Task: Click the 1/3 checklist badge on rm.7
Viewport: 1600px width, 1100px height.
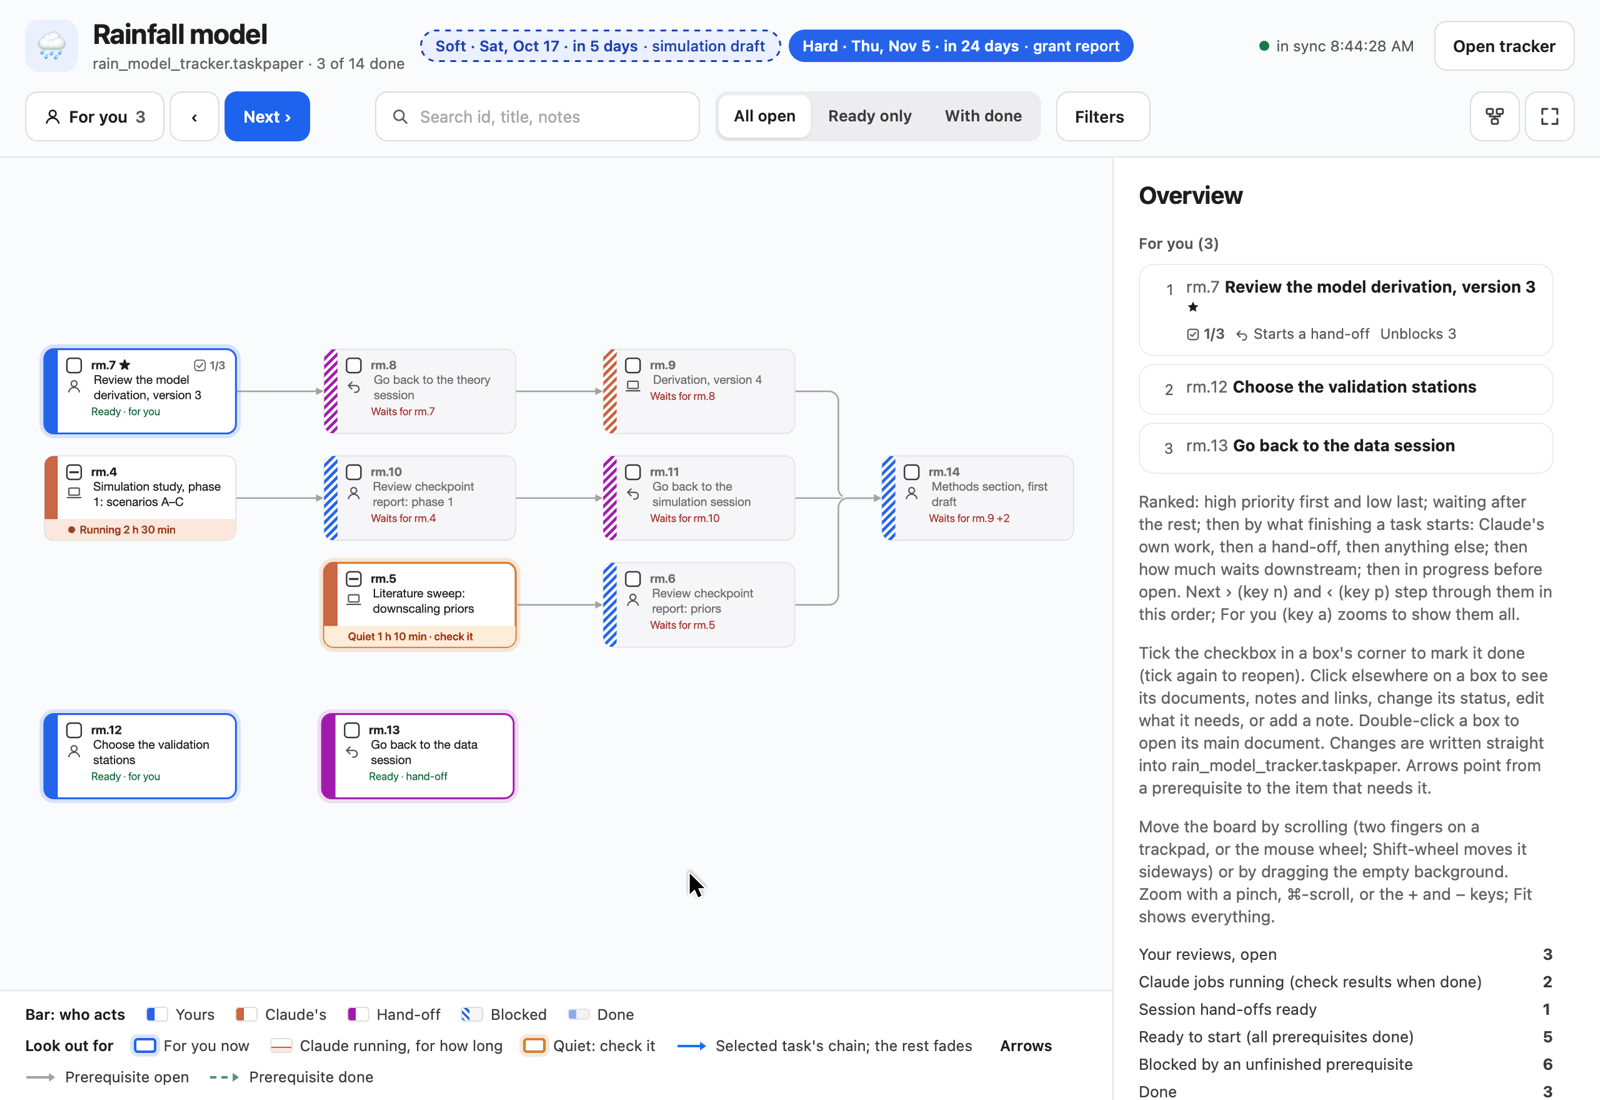Action: (209, 365)
